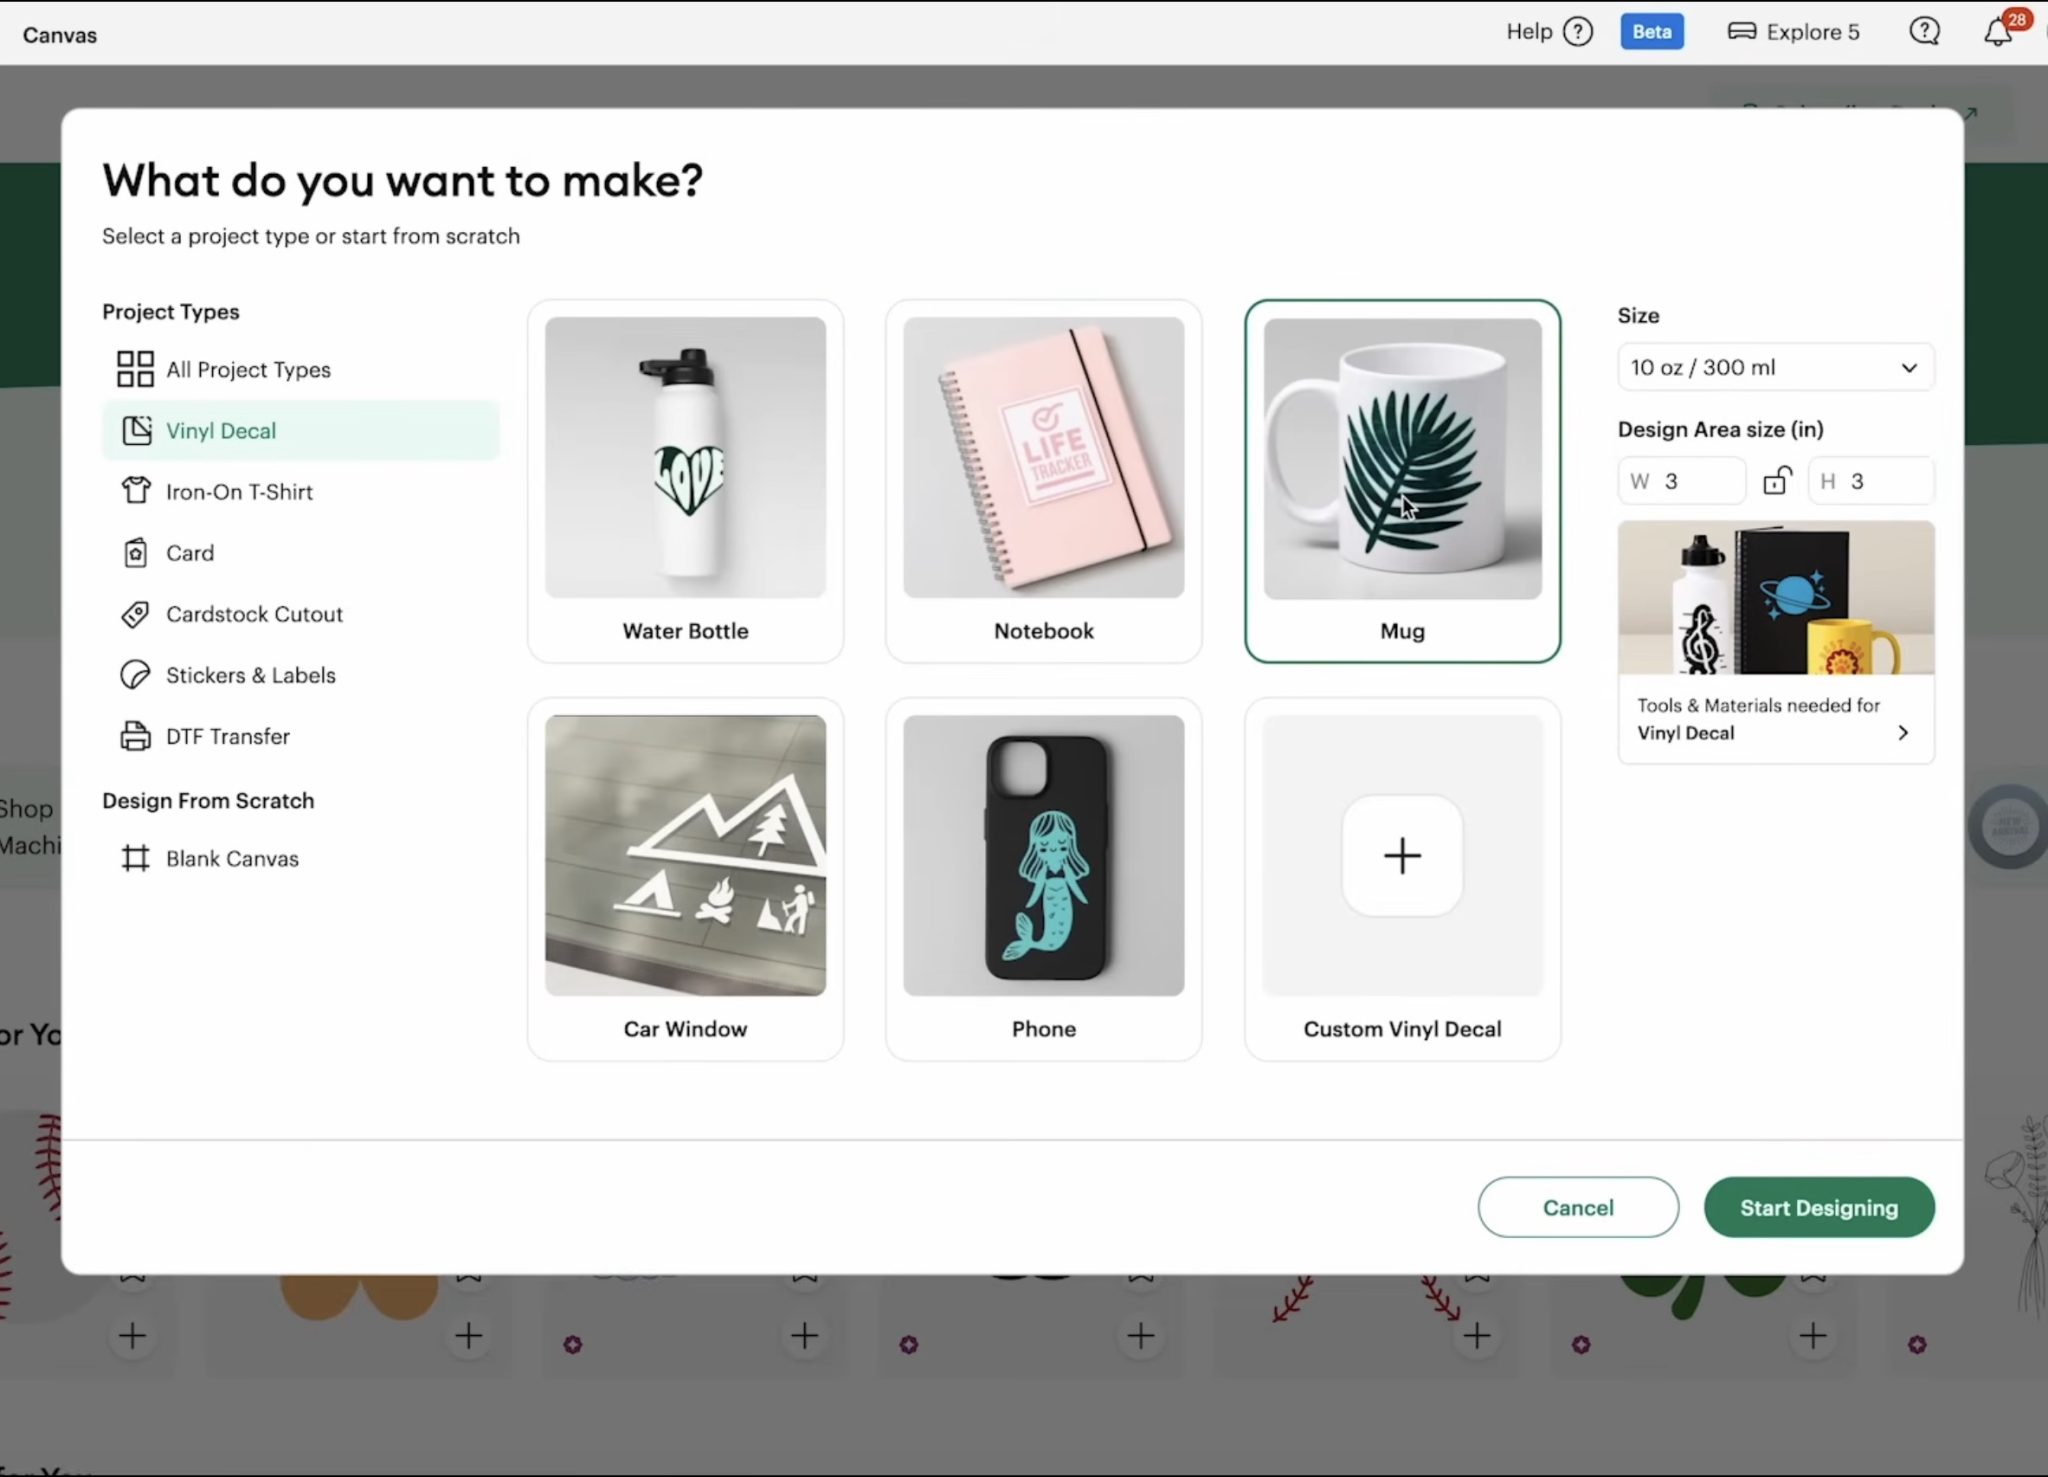Choose the Cardstock Cutout tag icon
The height and width of the screenshot is (1477, 2048).
pos(135,614)
